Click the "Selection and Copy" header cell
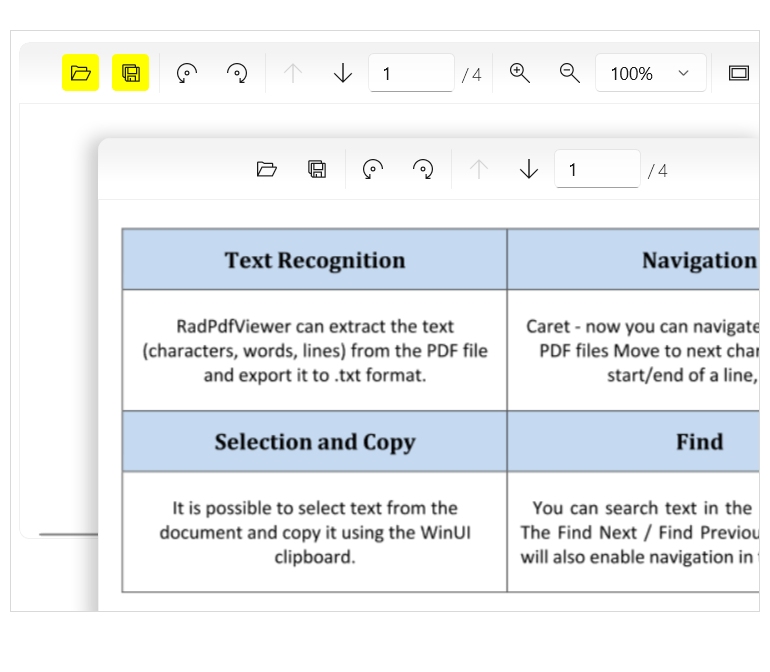 [x=315, y=442]
